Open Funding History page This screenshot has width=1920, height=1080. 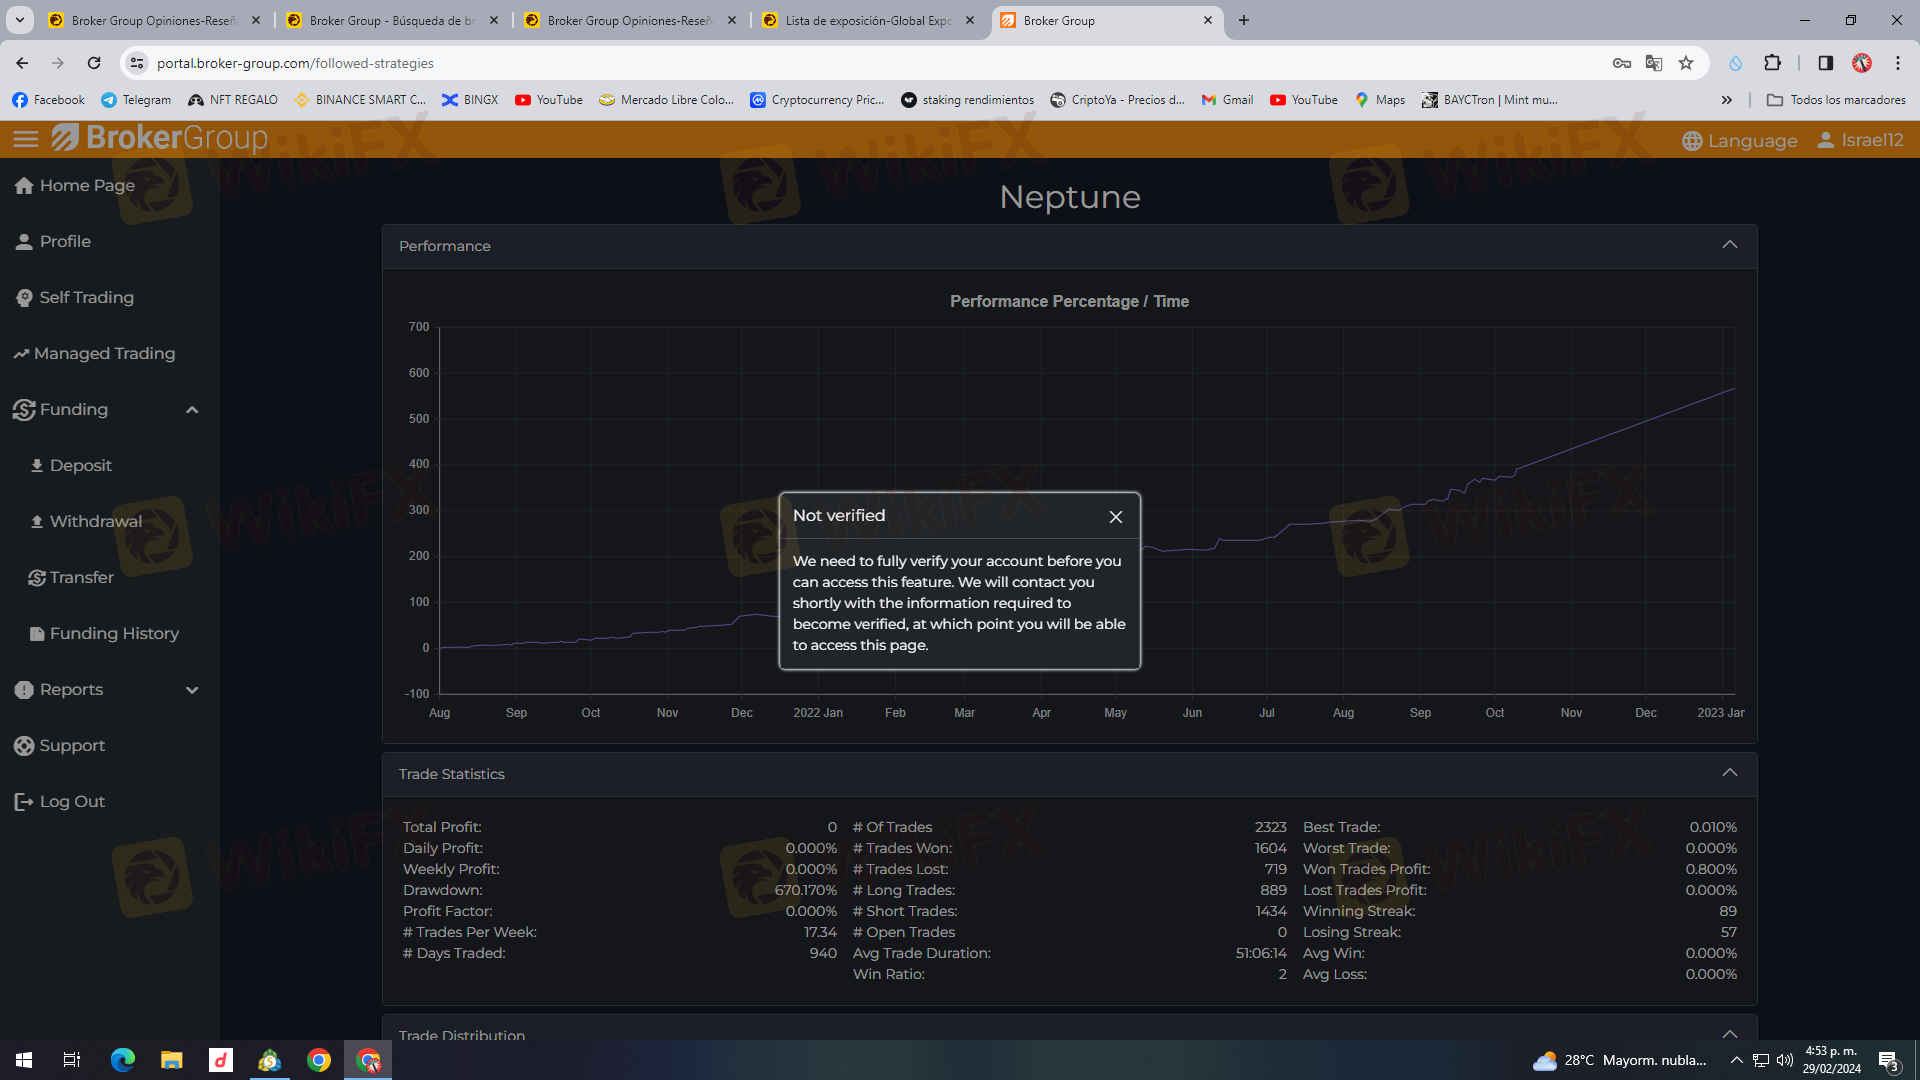coord(114,633)
